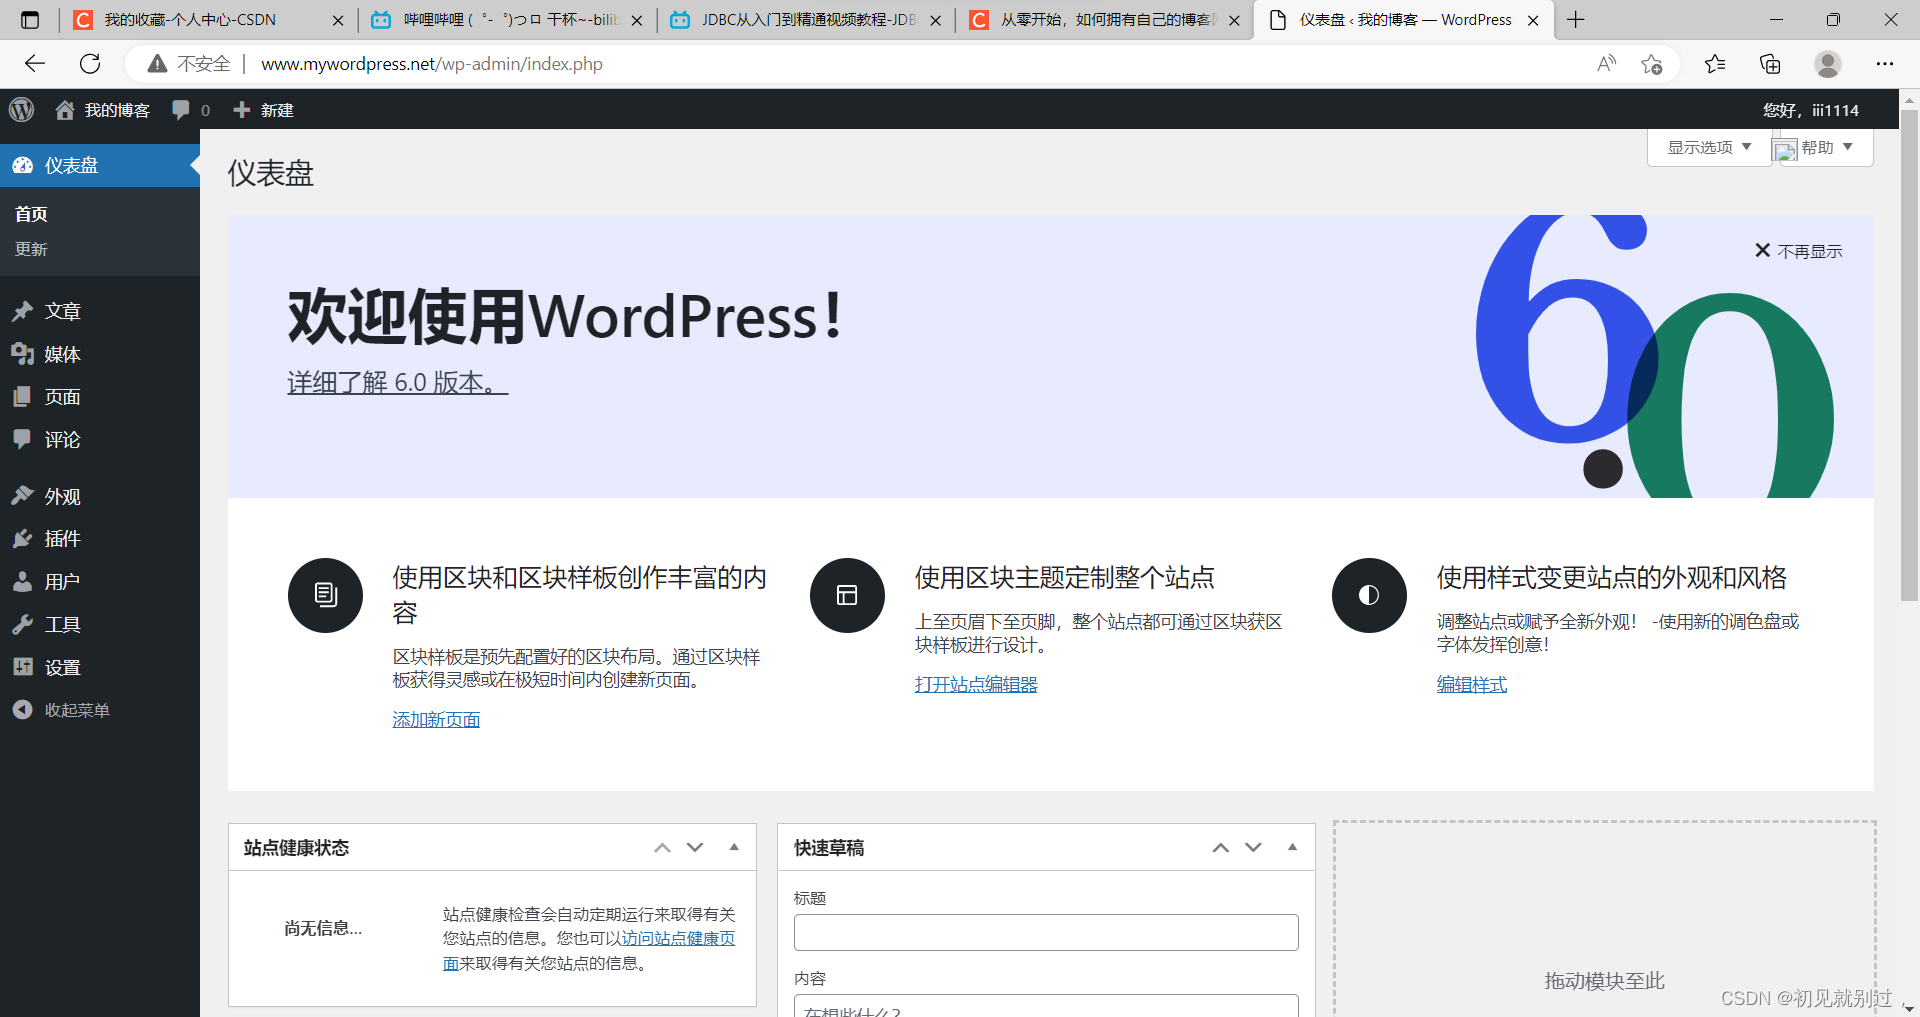Open tab actions menu icon

[x=30, y=20]
